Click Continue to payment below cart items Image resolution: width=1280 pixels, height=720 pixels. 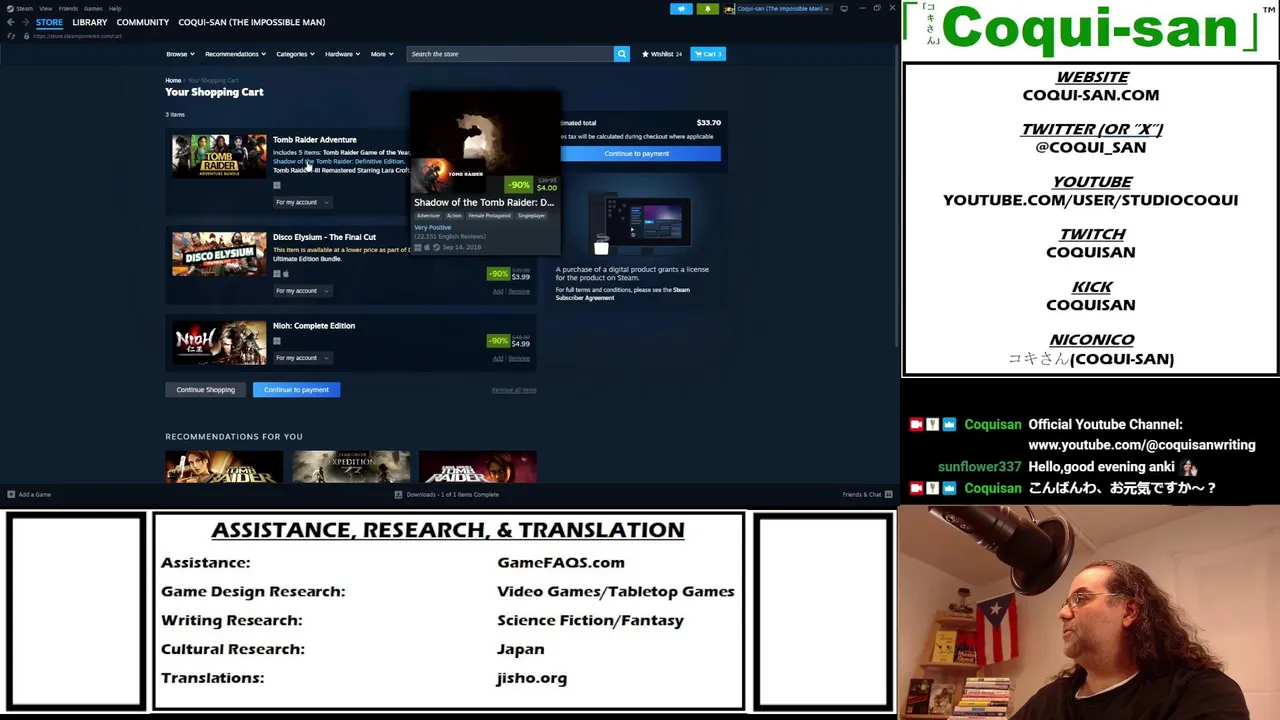coord(296,390)
